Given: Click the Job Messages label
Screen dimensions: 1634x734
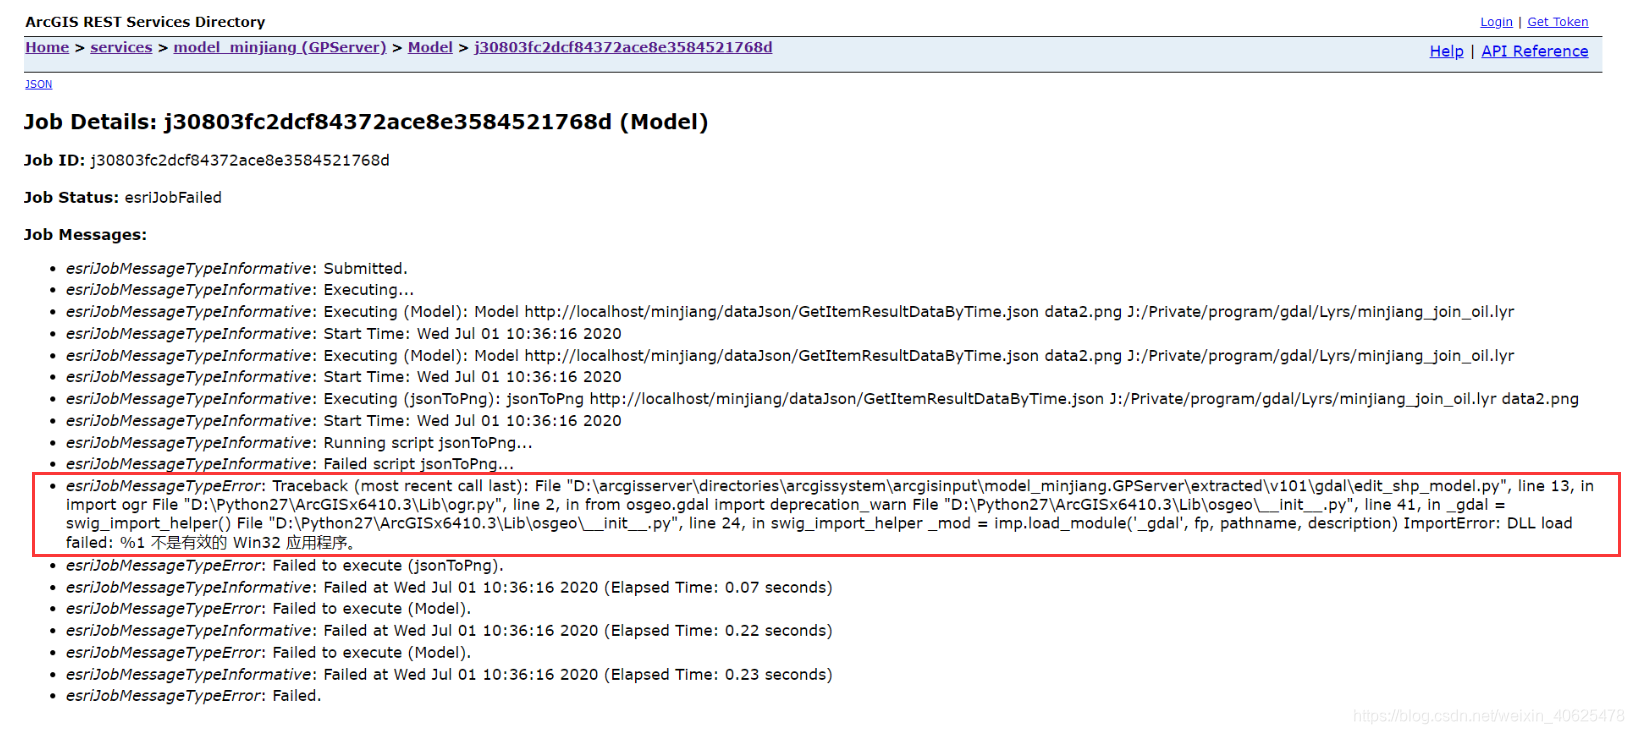Looking at the screenshot, I should pos(85,235).
